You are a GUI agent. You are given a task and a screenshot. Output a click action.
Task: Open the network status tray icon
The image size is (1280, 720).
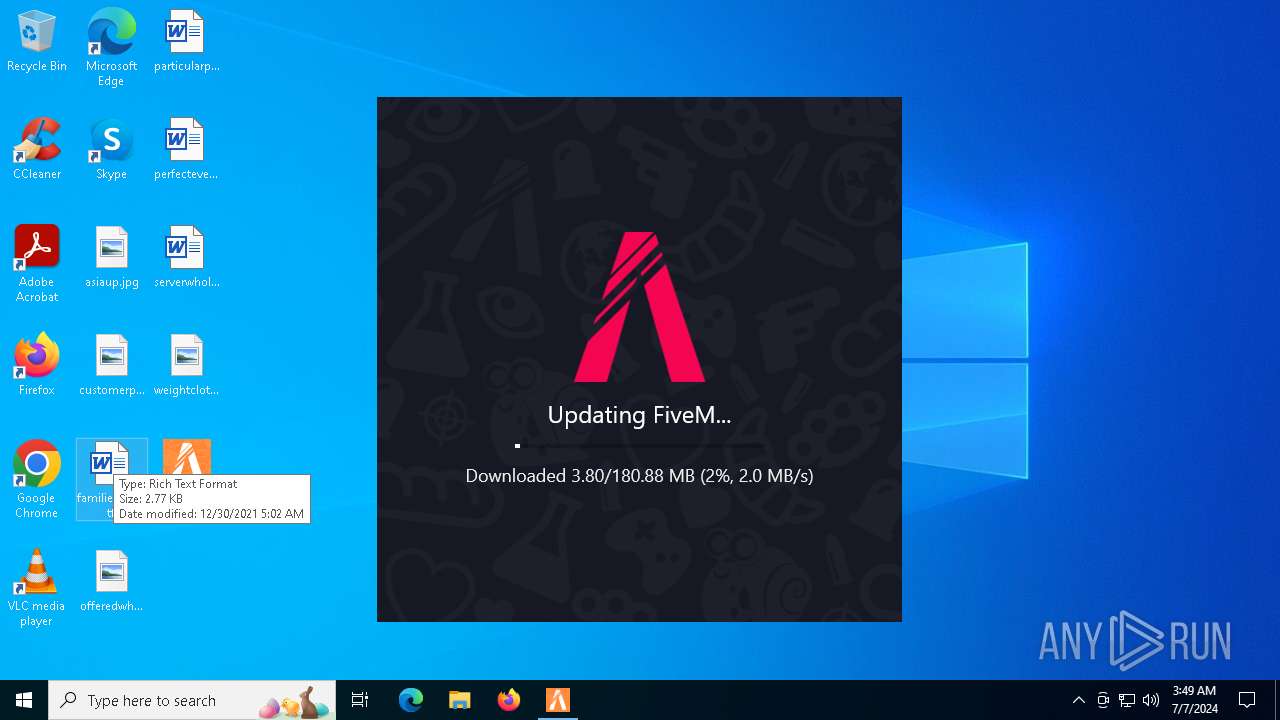point(1127,700)
